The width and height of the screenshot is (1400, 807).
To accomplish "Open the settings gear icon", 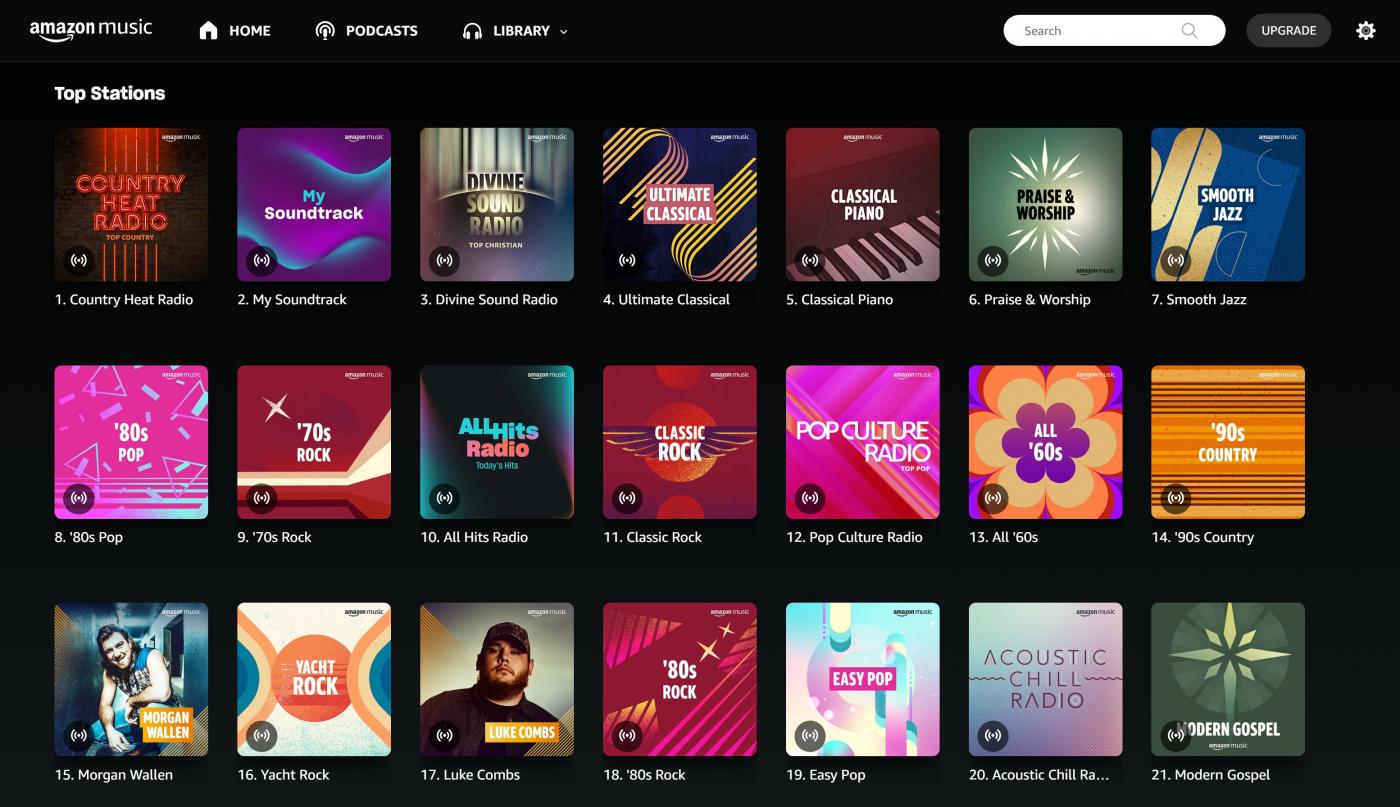I will coord(1365,31).
